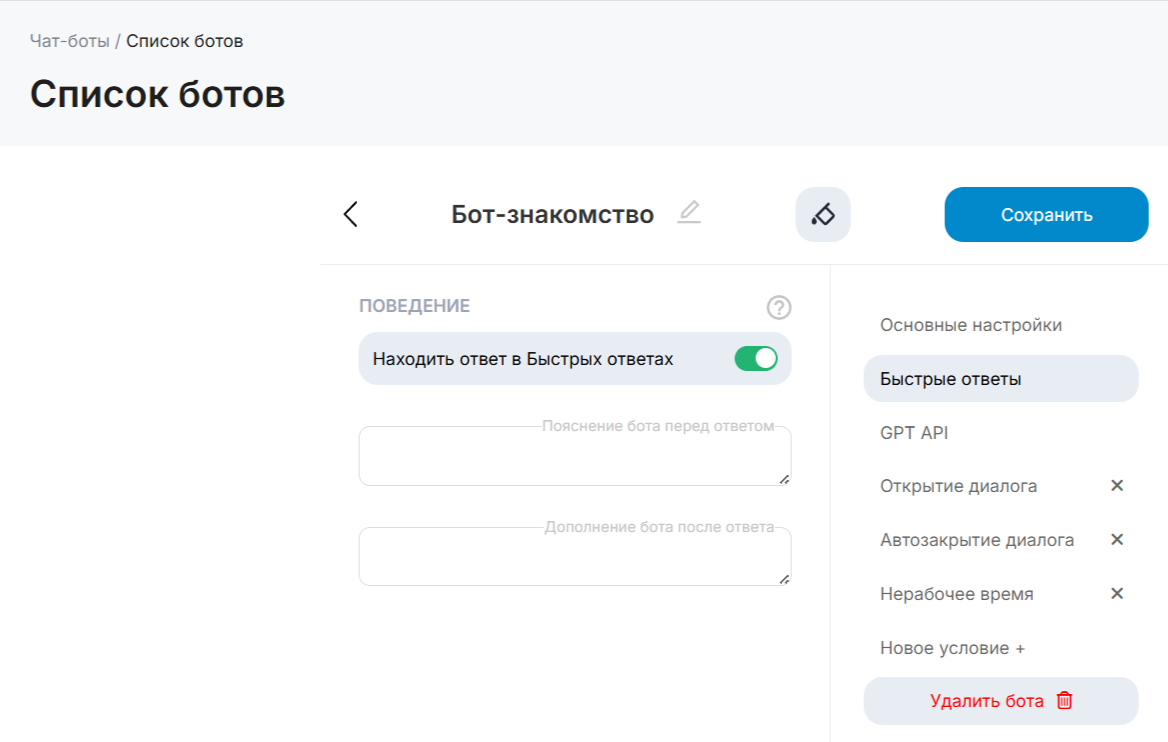Screen dimensions: 1168x742
Task: Go to Автозакрытие диалога settings
Action: tap(976, 540)
